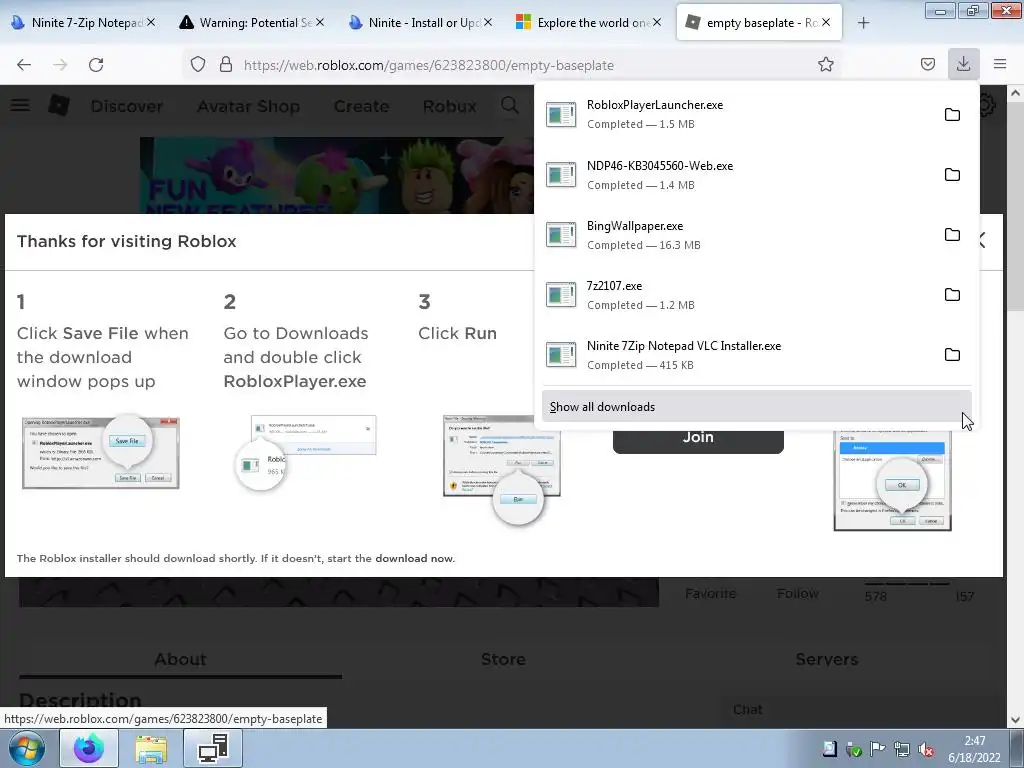Open folder for 7z2107.exe
The width and height of the screenshot is (1024, 768).
(x=952, y=295)
